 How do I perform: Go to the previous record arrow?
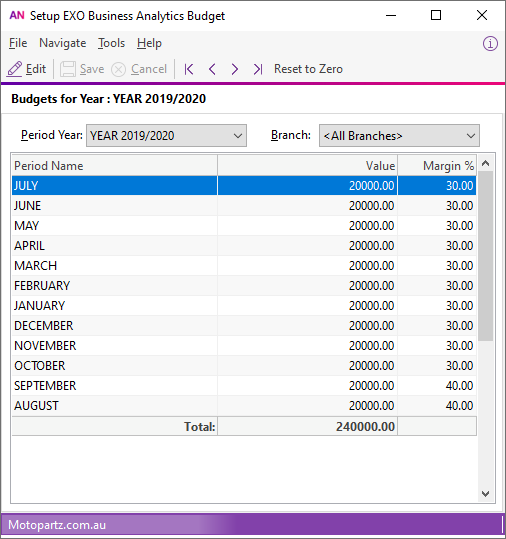tap(212, 69)
